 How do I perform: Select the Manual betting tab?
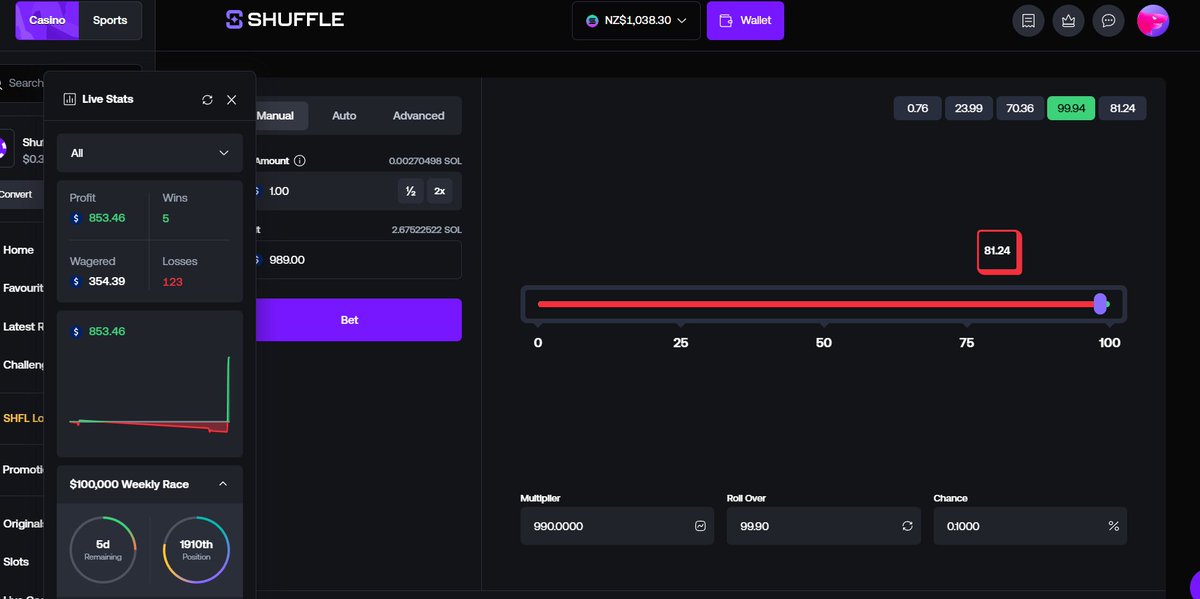pos(275,116)
